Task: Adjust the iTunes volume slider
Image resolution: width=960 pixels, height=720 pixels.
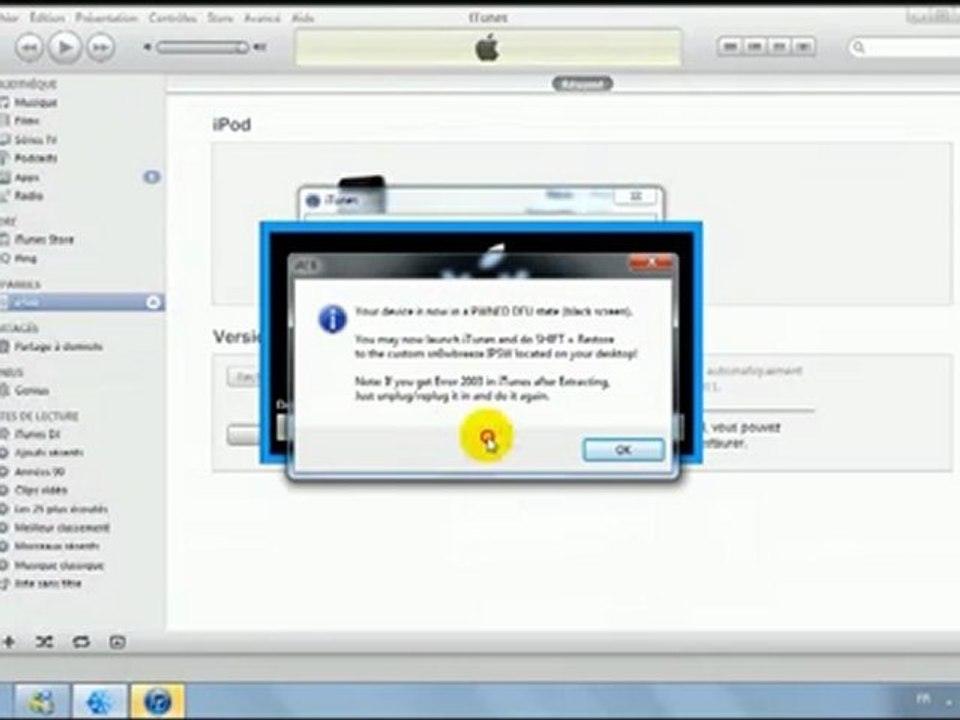Action: [203, 47]
